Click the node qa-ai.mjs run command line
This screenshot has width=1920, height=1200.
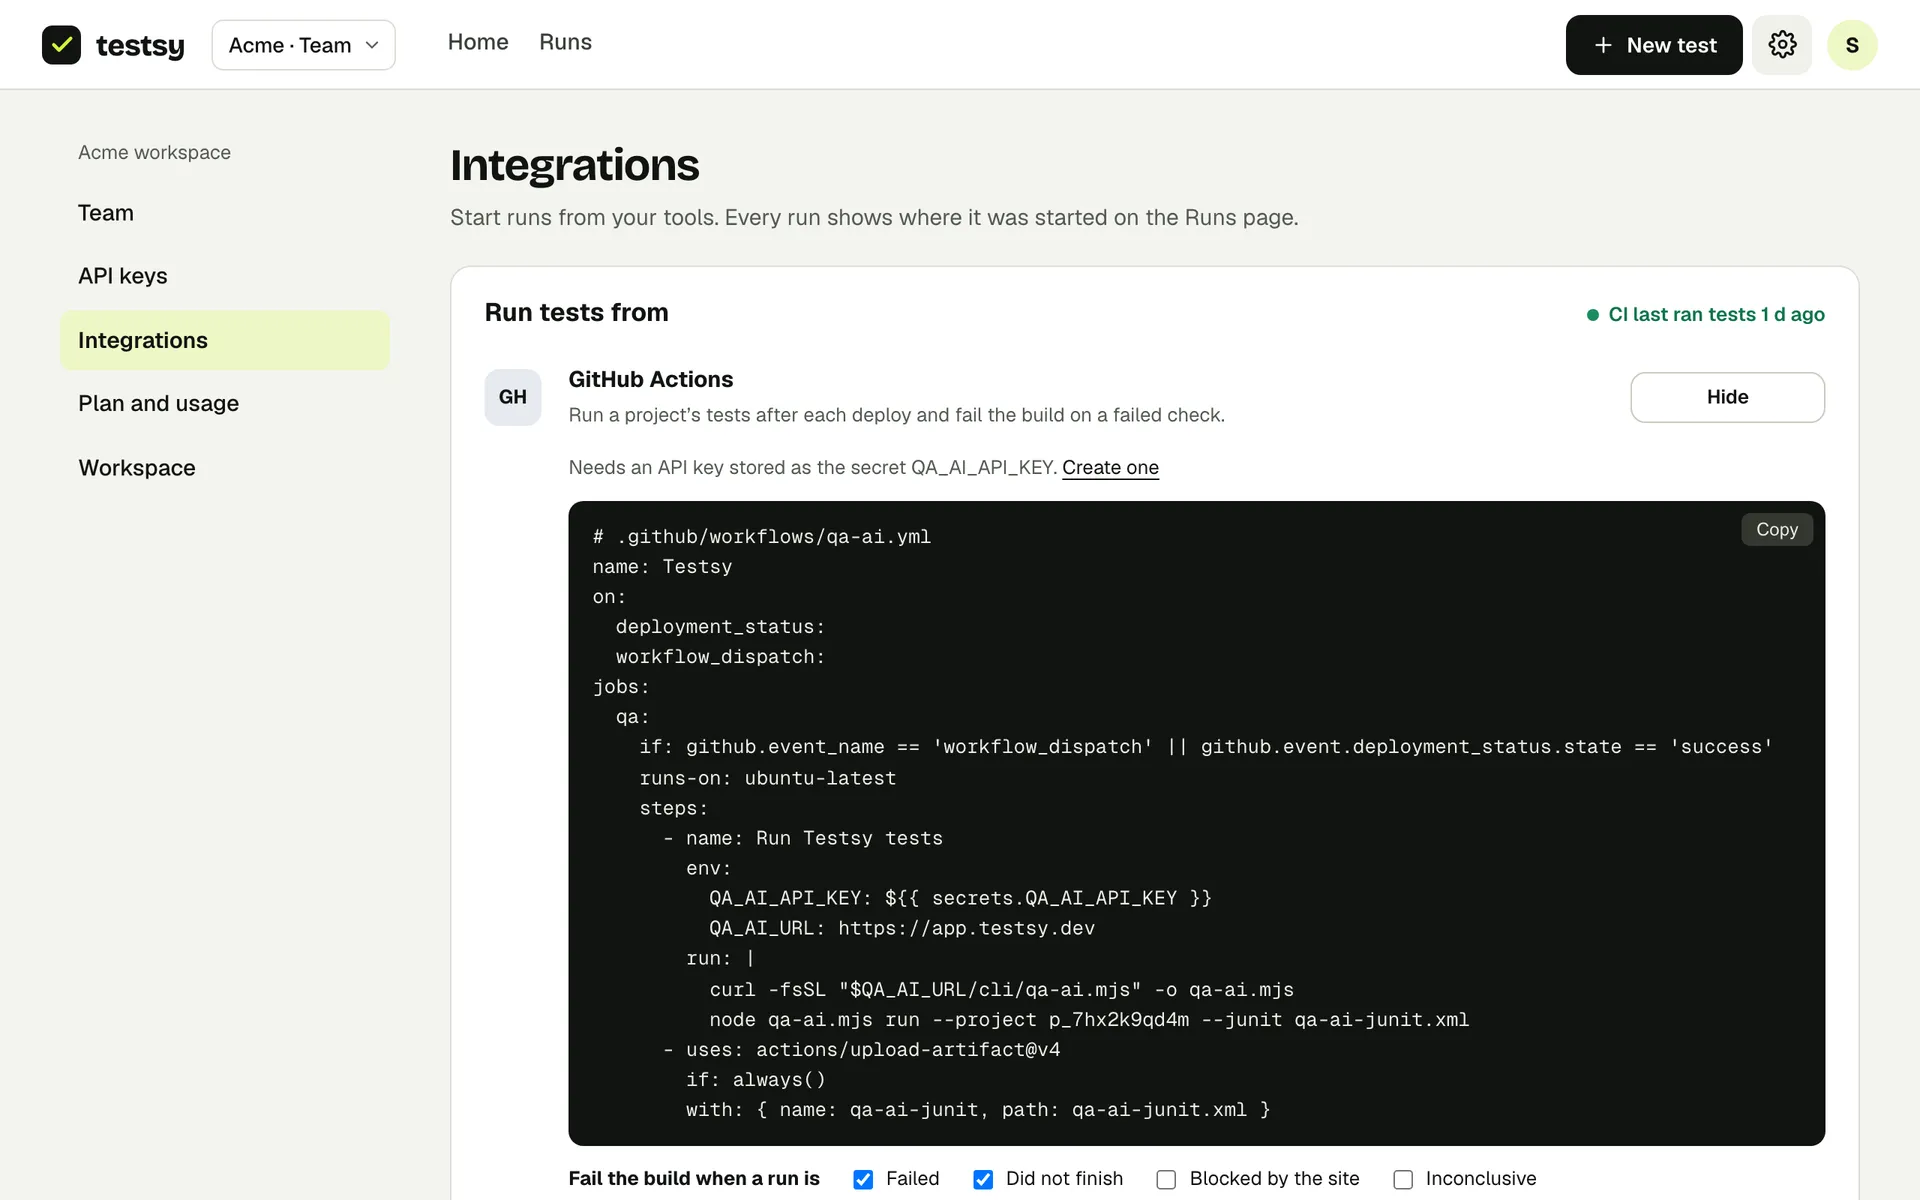click(1089, 1020)
